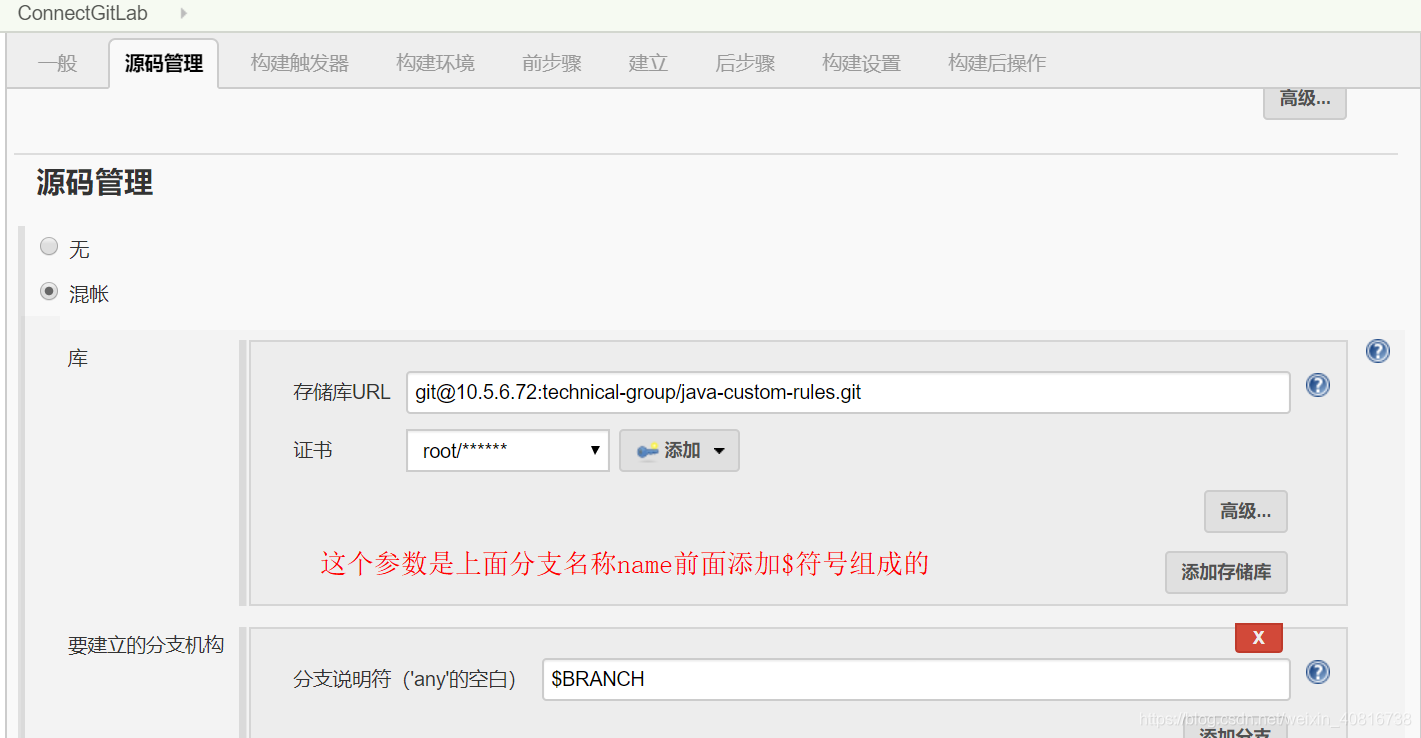
Task: Click the $BRANCH branch specifier field
Action: tap(916, 679)
